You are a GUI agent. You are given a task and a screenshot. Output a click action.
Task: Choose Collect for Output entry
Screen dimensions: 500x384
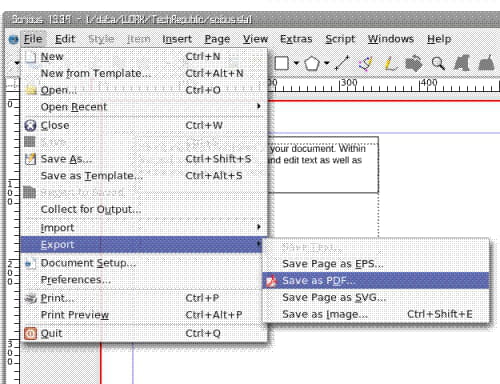[144, 209]
